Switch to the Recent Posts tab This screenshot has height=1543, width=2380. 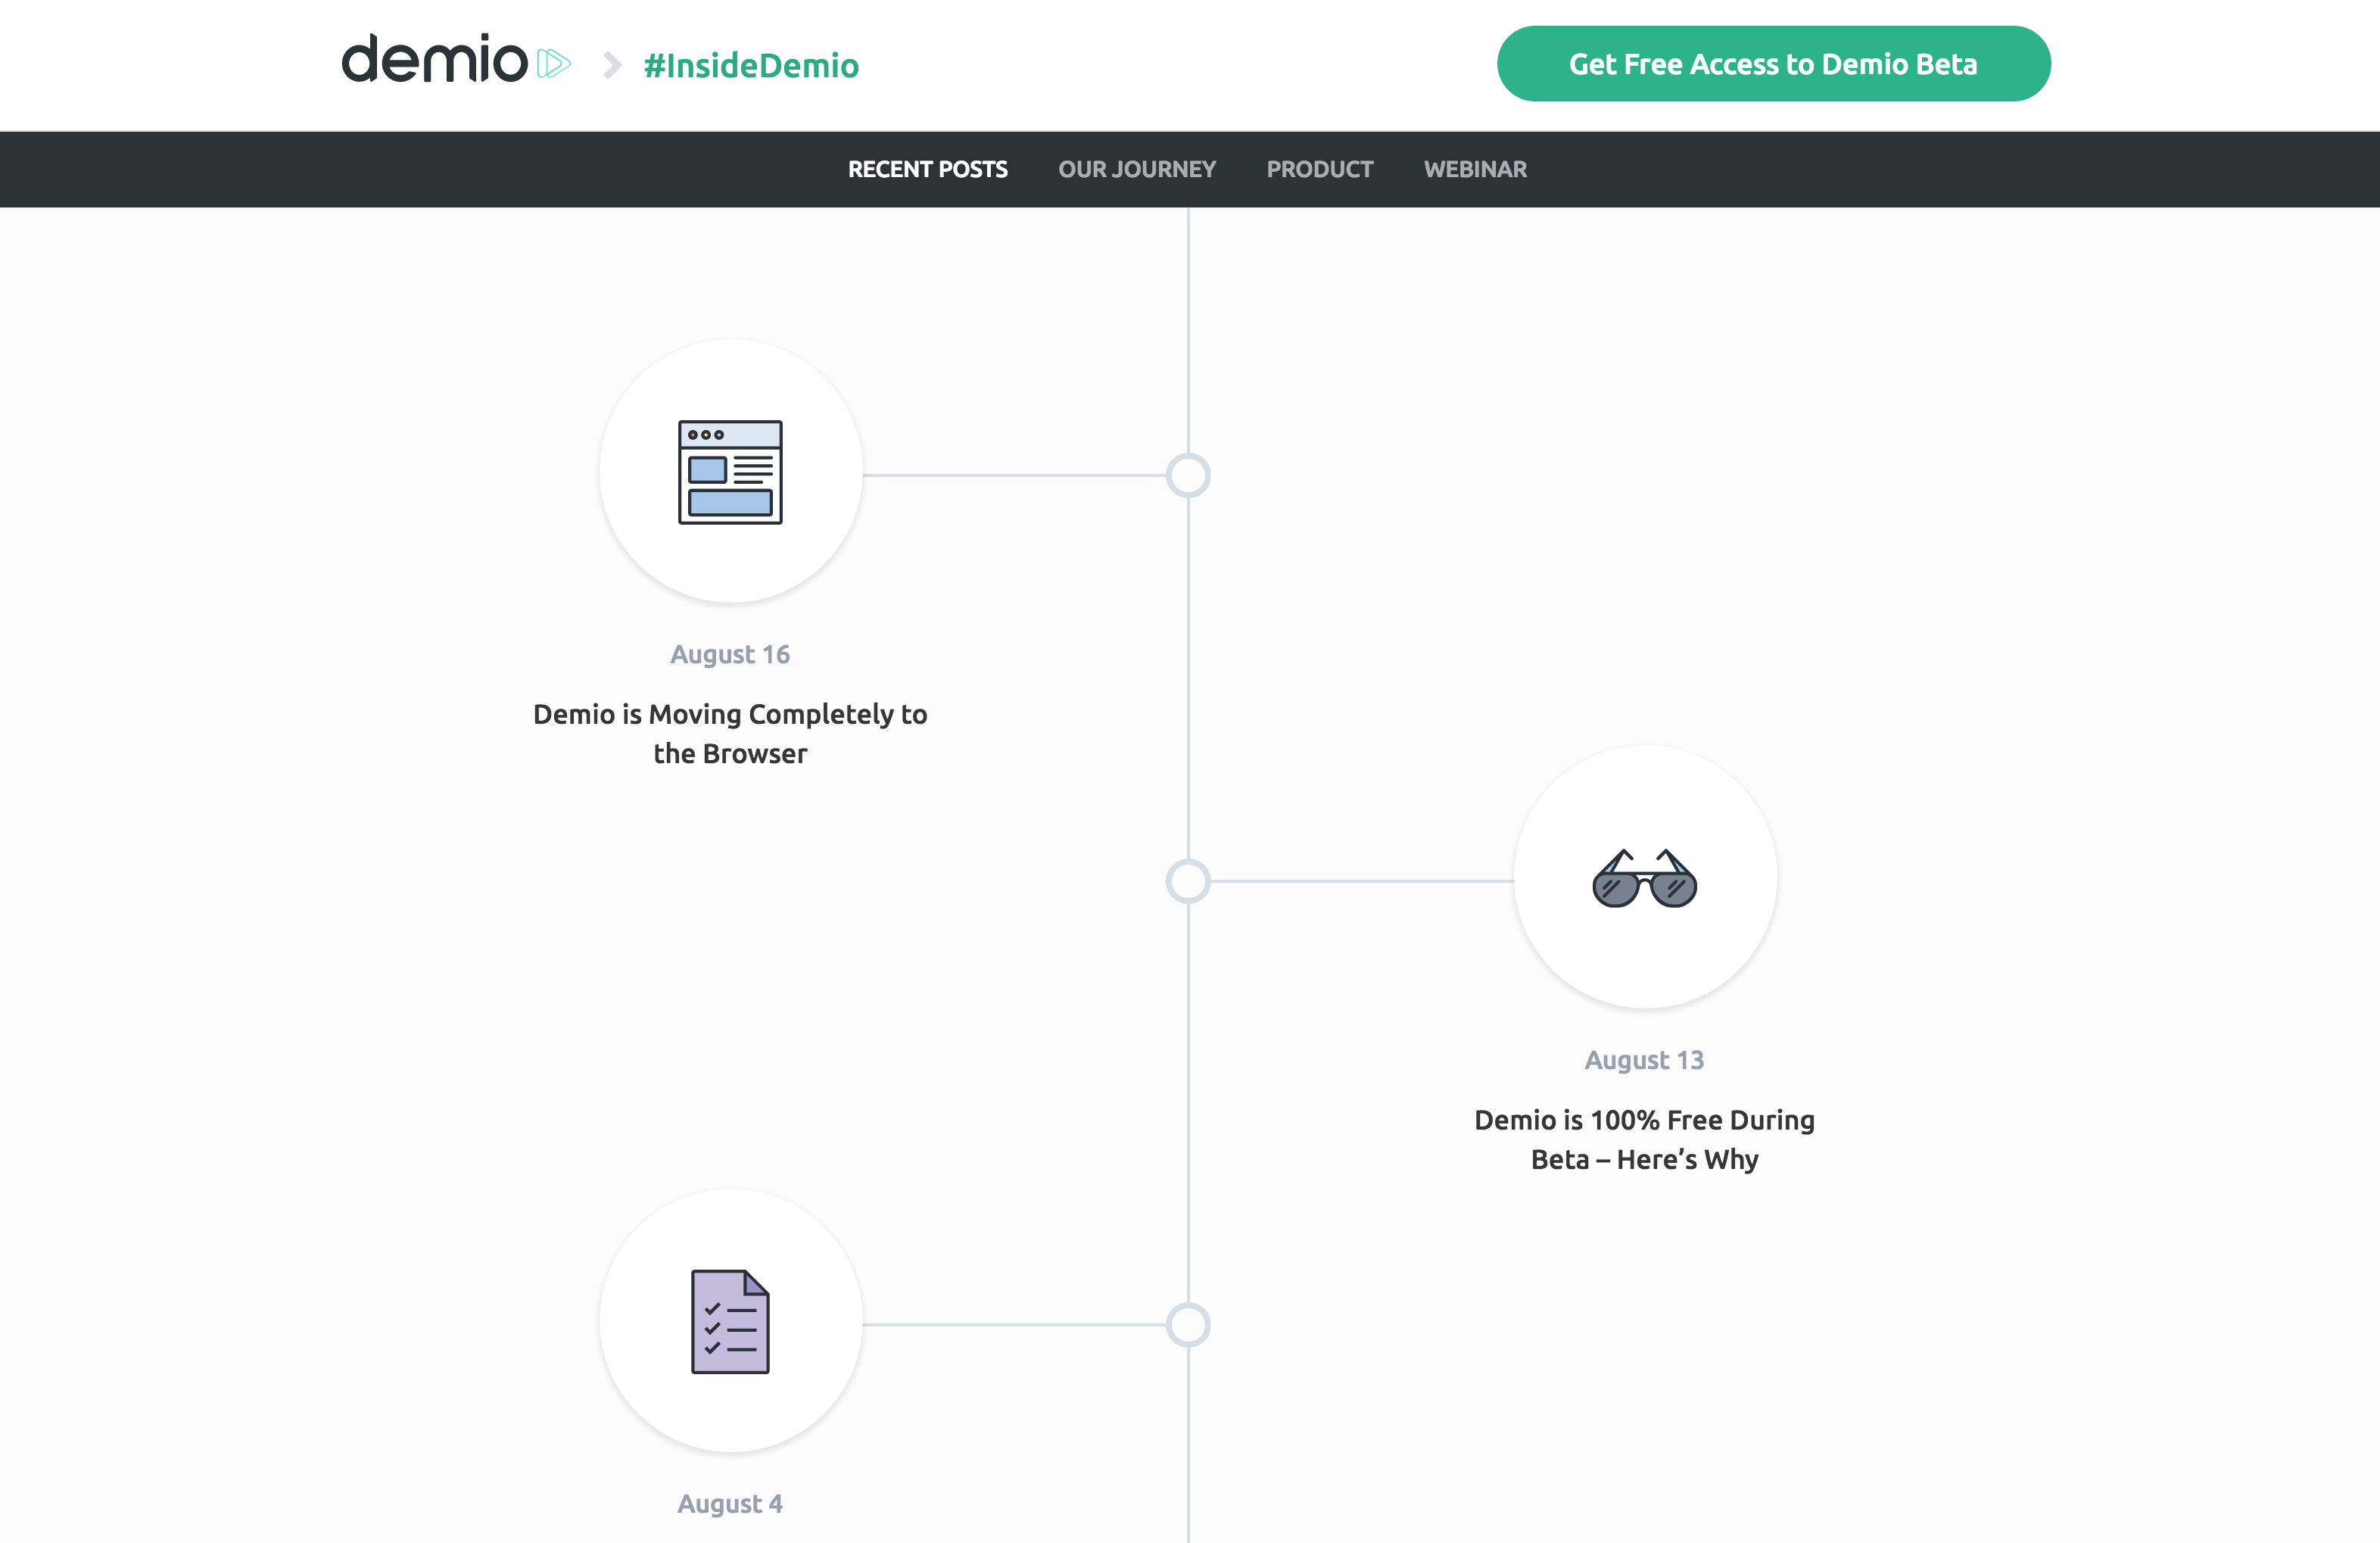tap(928, 169)
